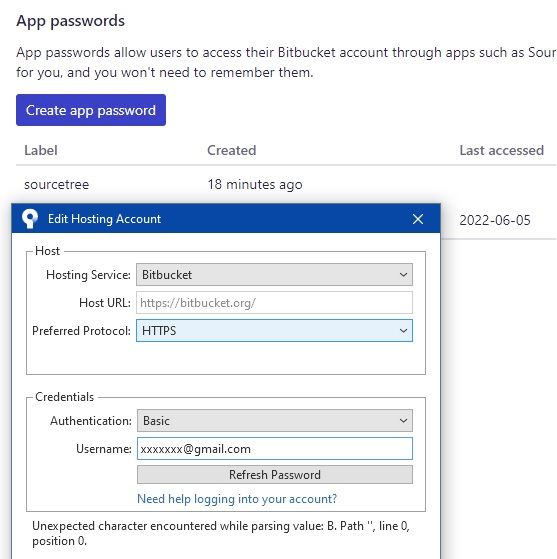Viewport: 557px width, 559px height.
Task: Click the Username input field
Action: pyautogui.click(x=275, y=448)
